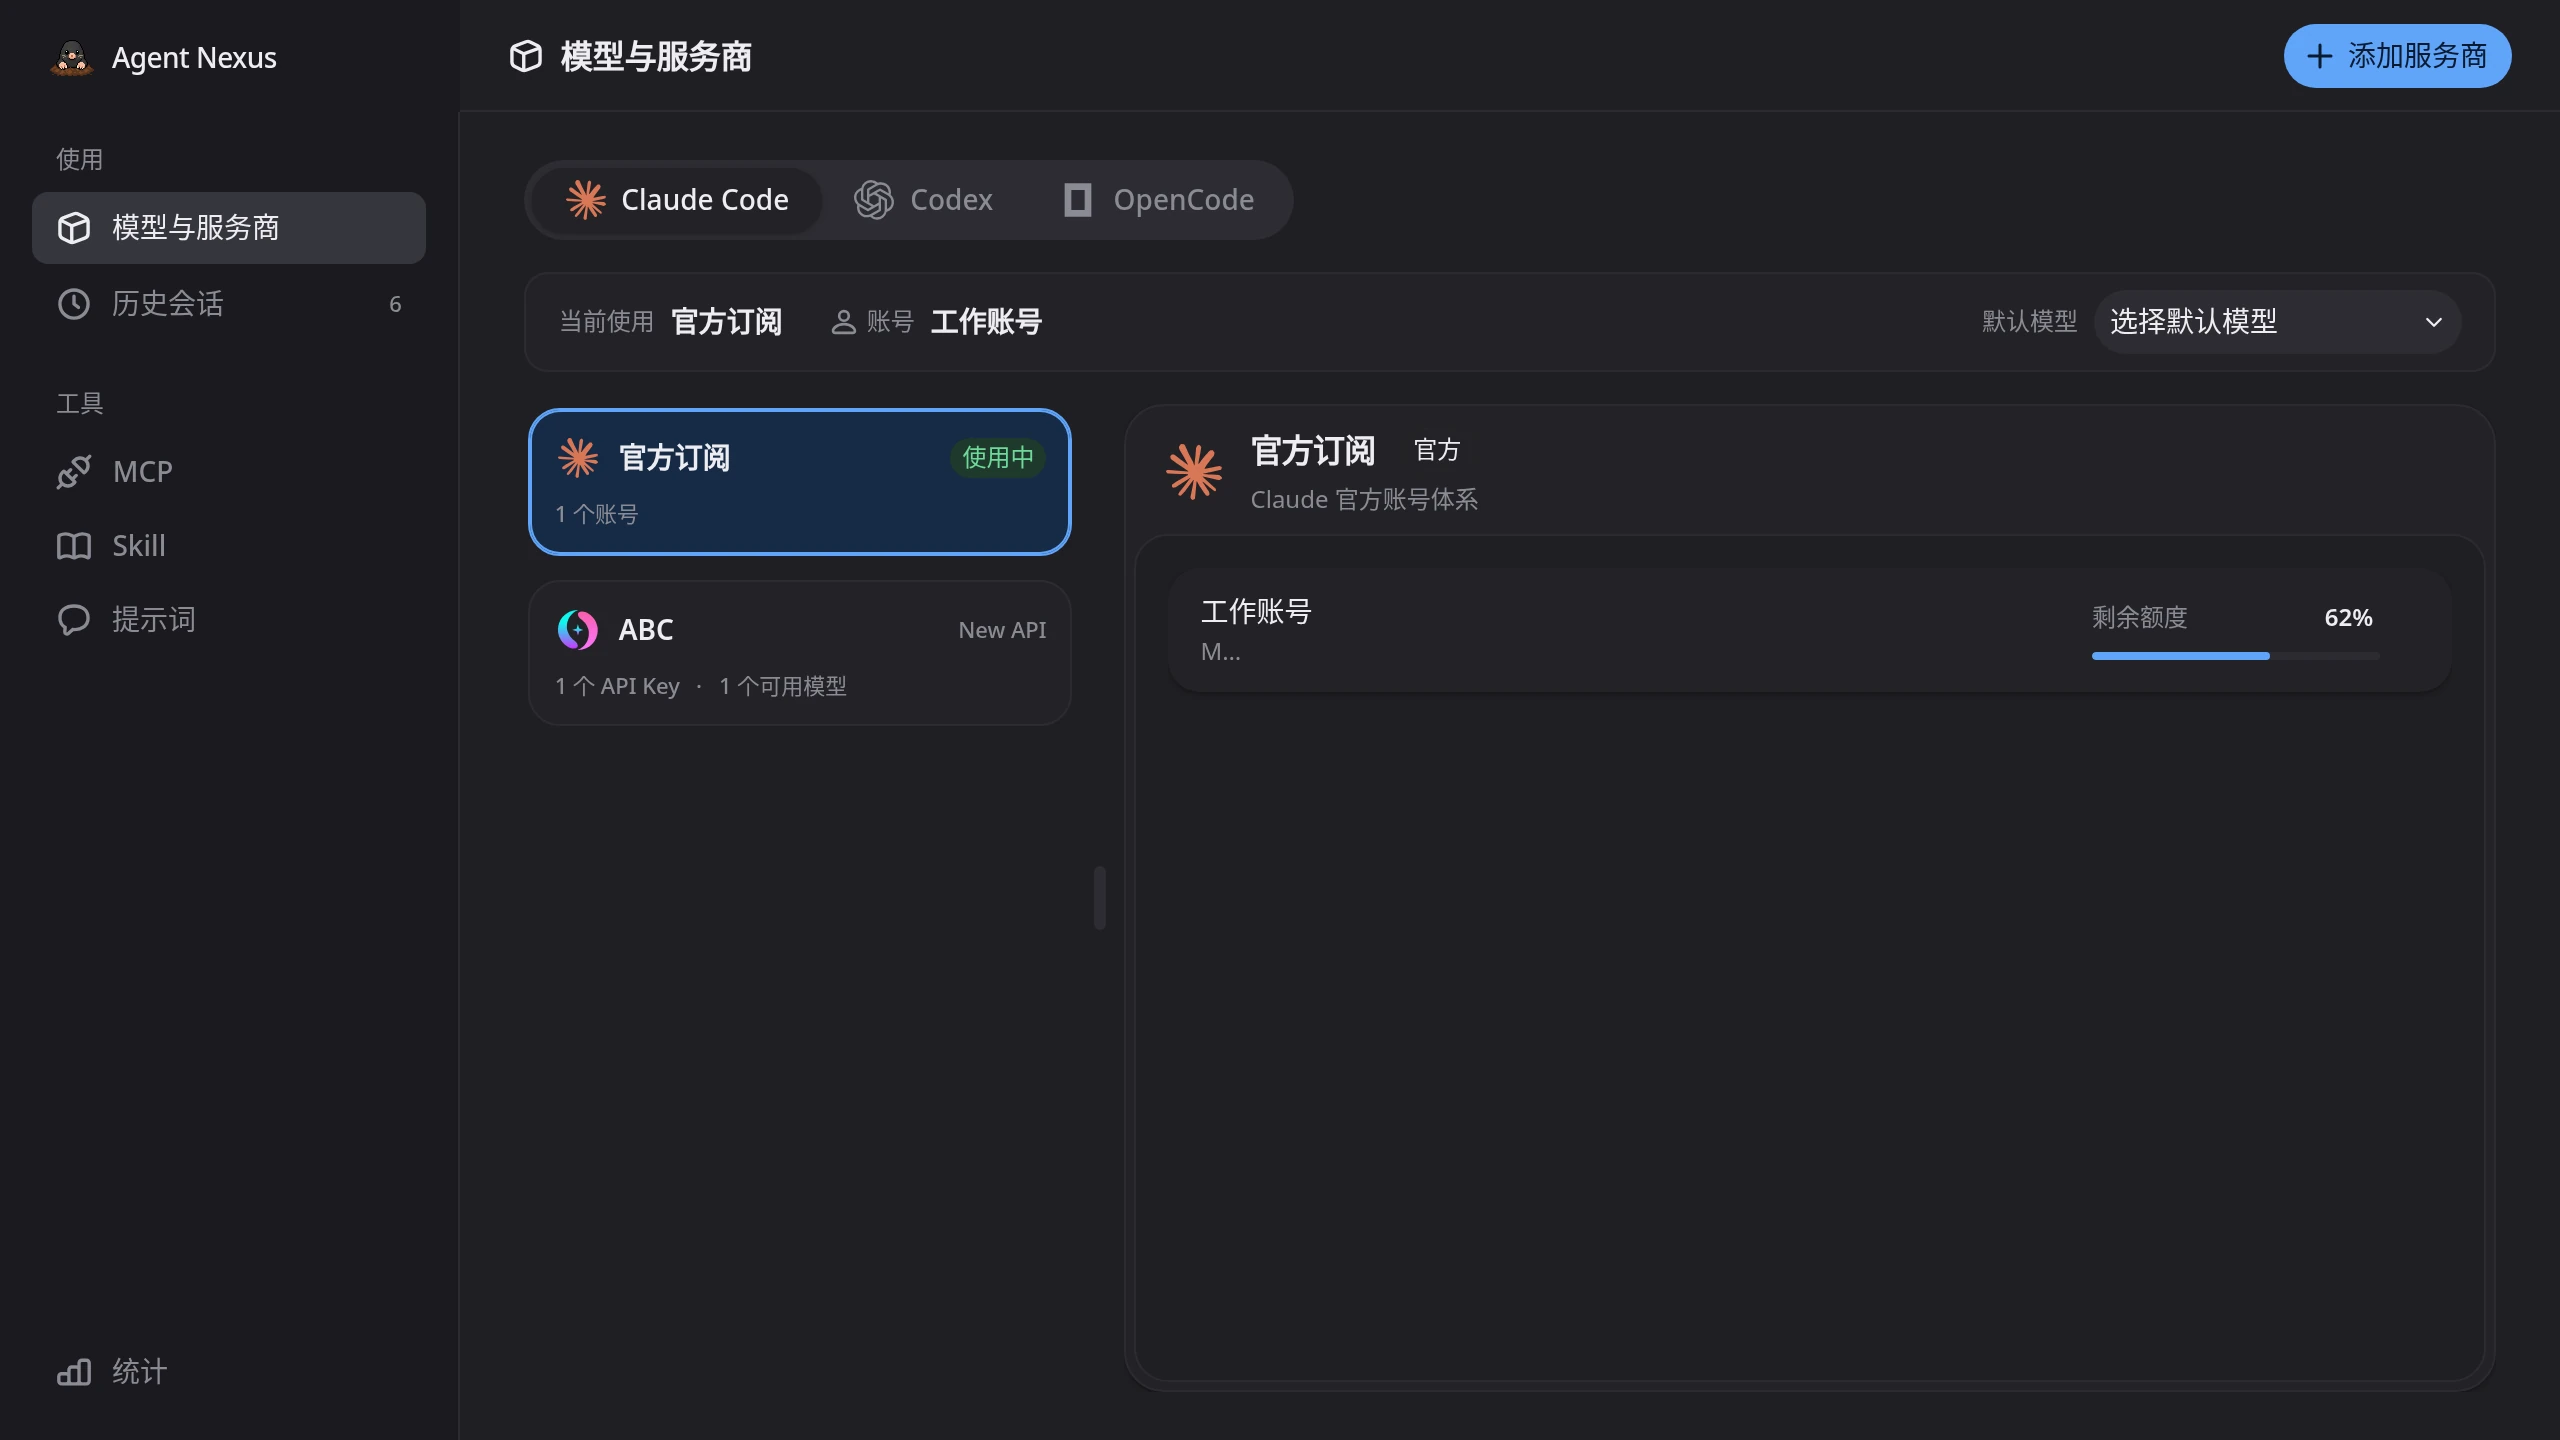The image size is (2560, 1440).
Task: Click the 提示词 chat bubble icon
Action: tap(74, 620)
